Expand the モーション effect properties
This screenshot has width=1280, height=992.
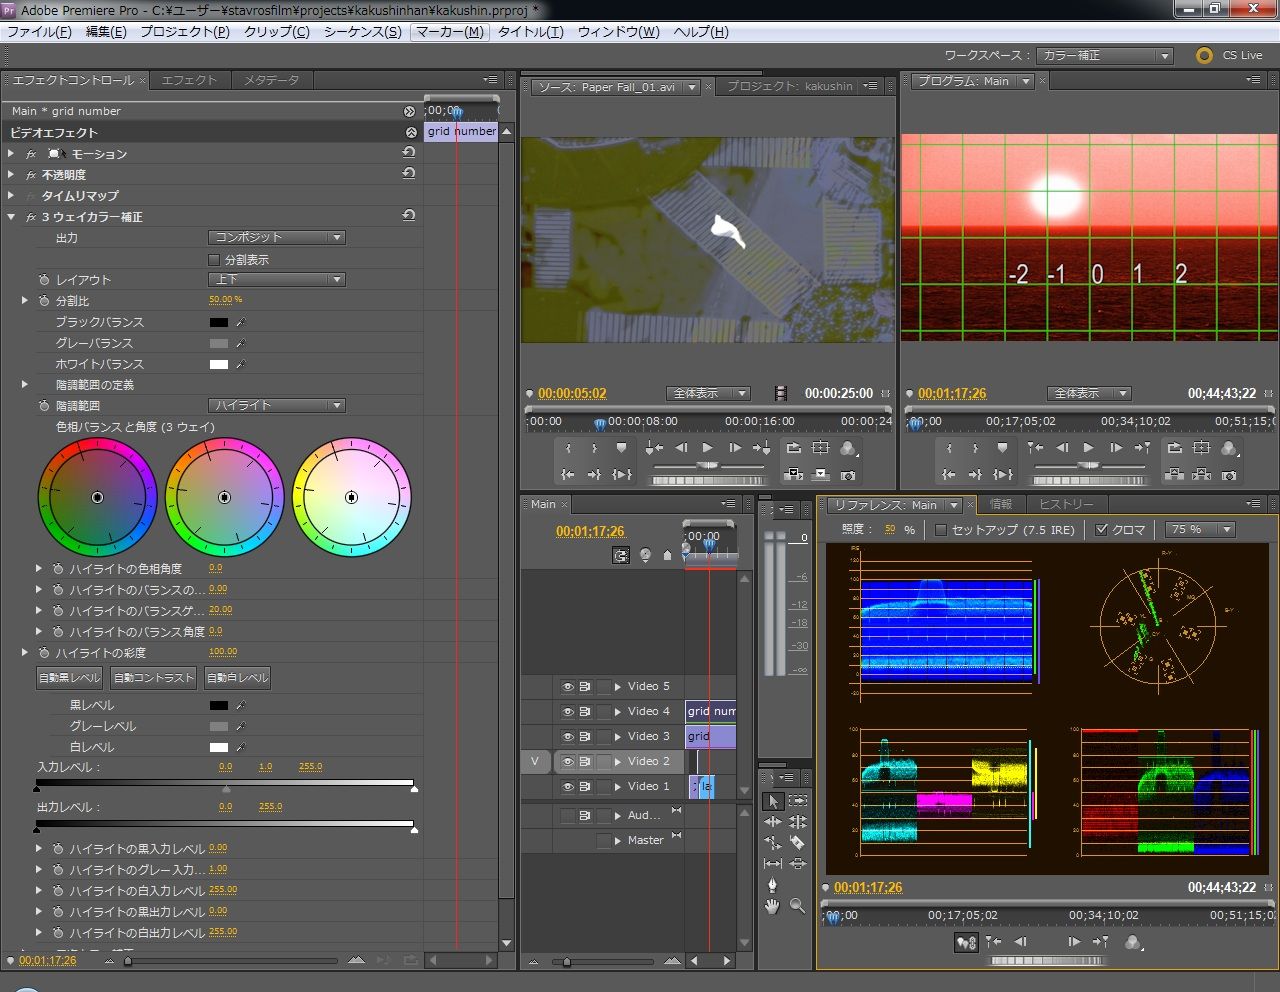(x=11, y=154)
